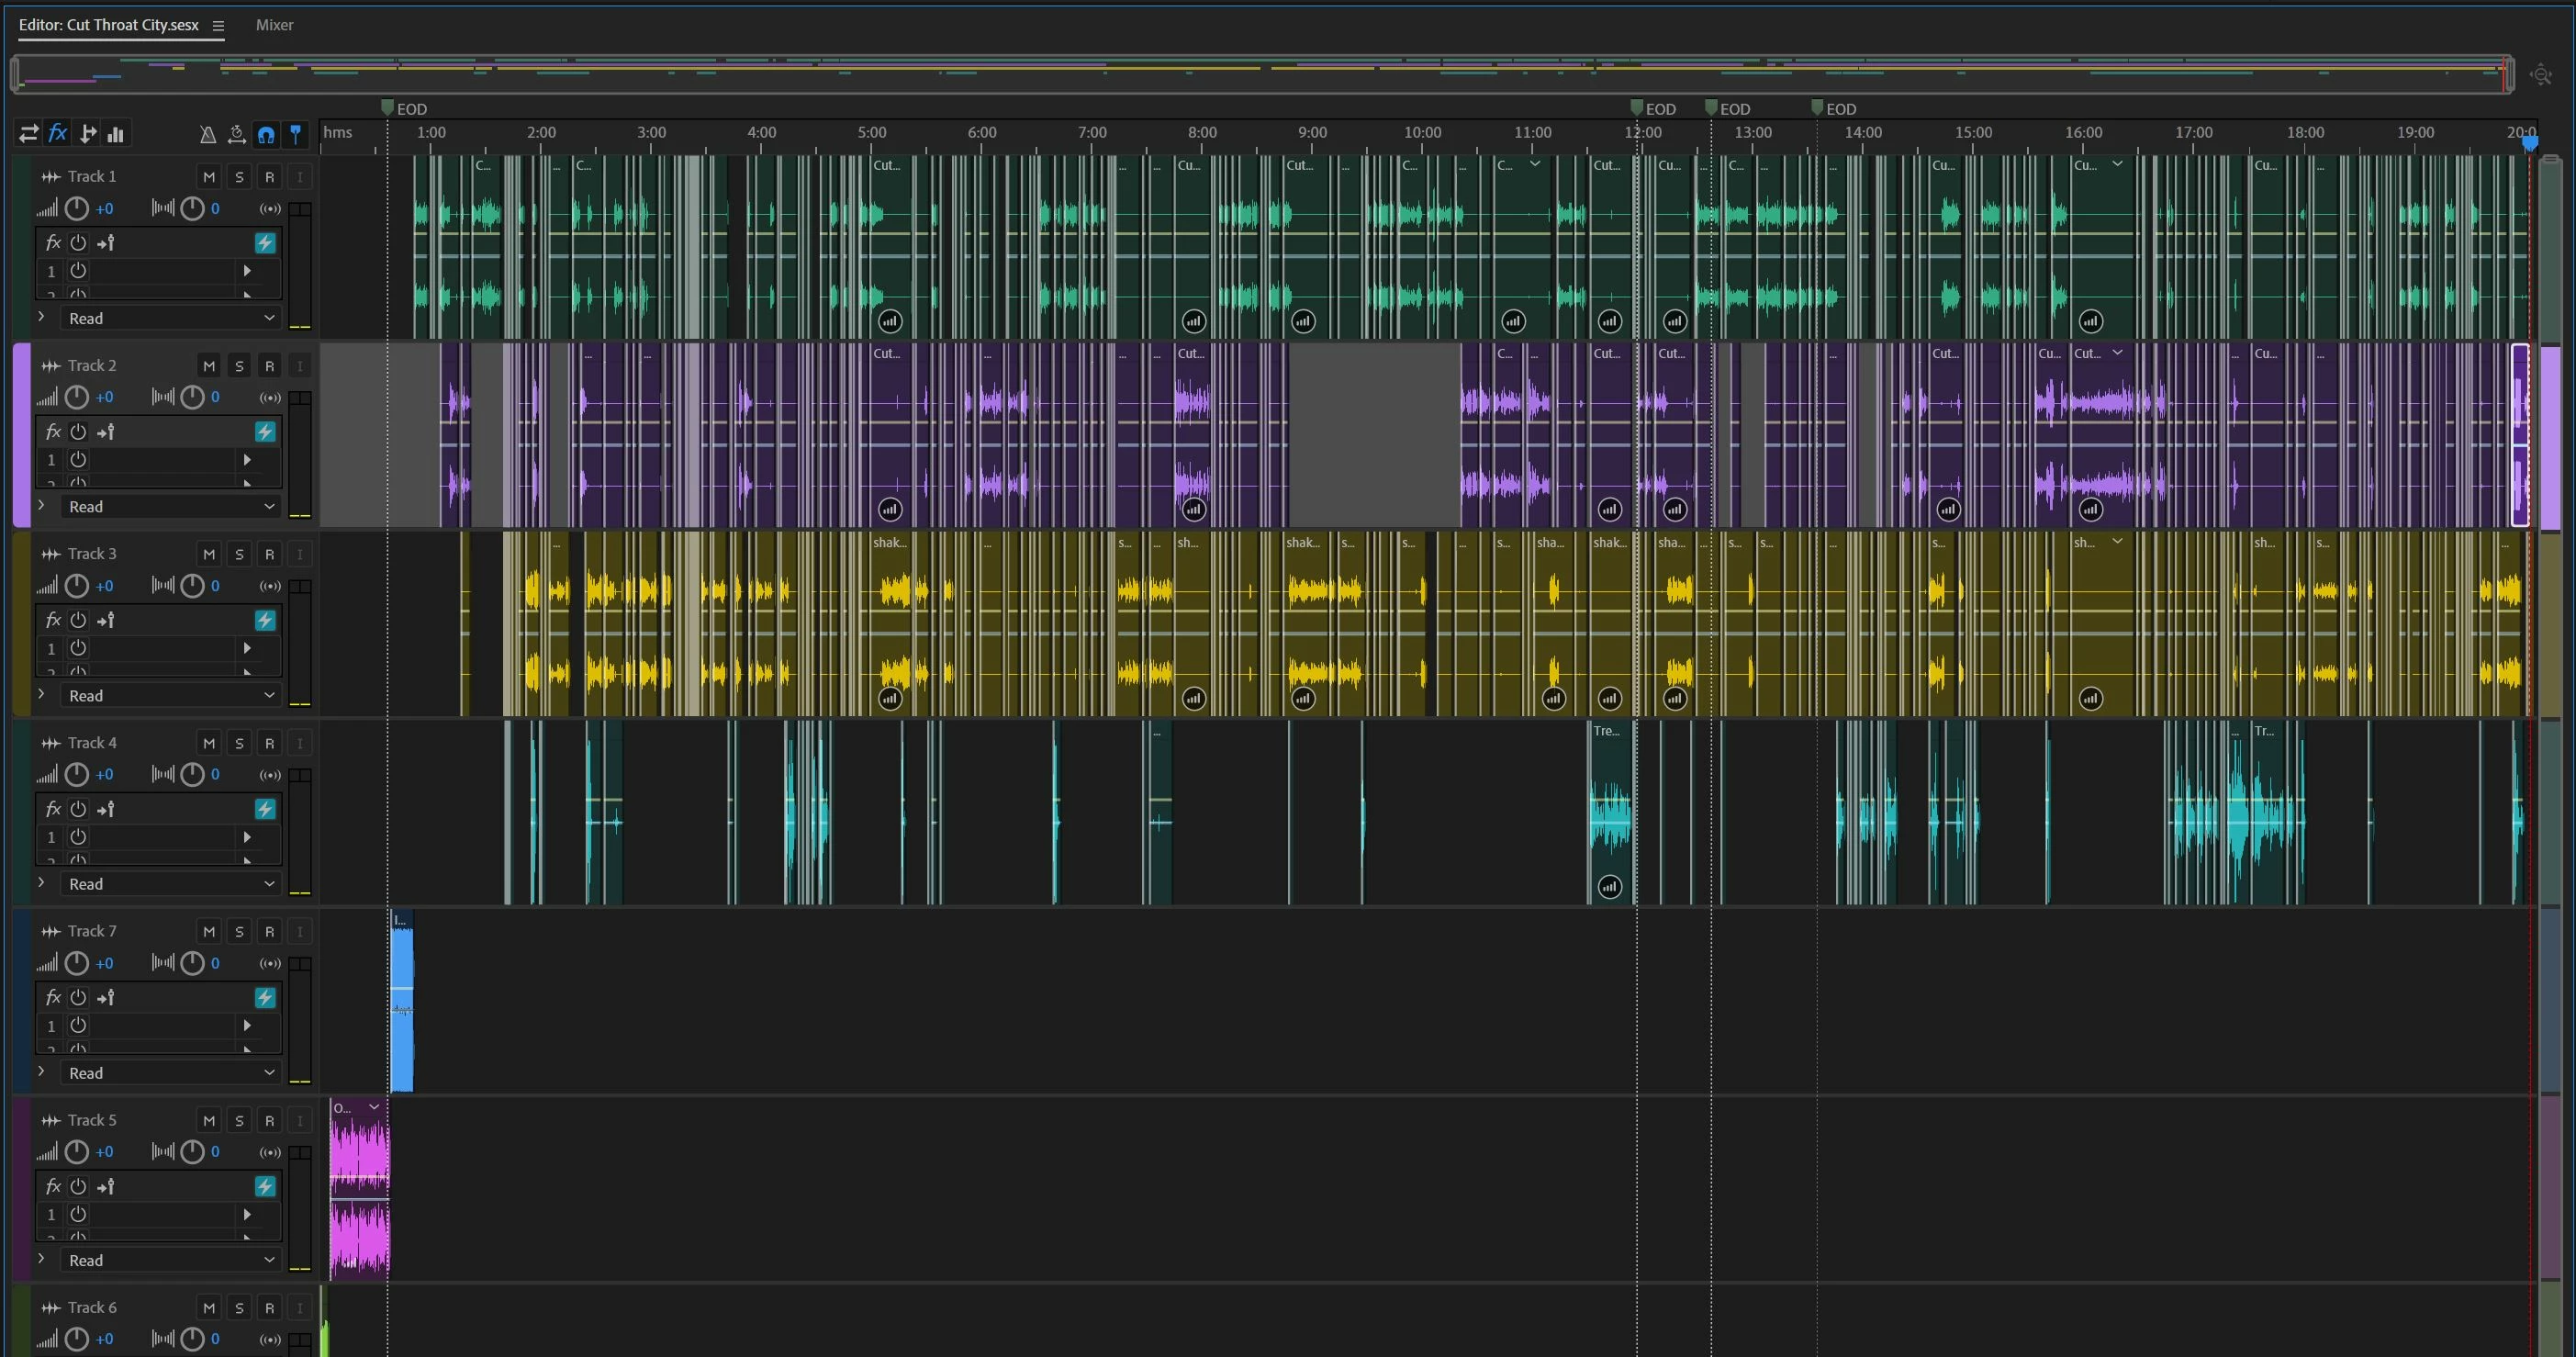Click the blue marker pin icon
The height and width of the screenshot is (1357, 2576).
click(x=295, y=133)
